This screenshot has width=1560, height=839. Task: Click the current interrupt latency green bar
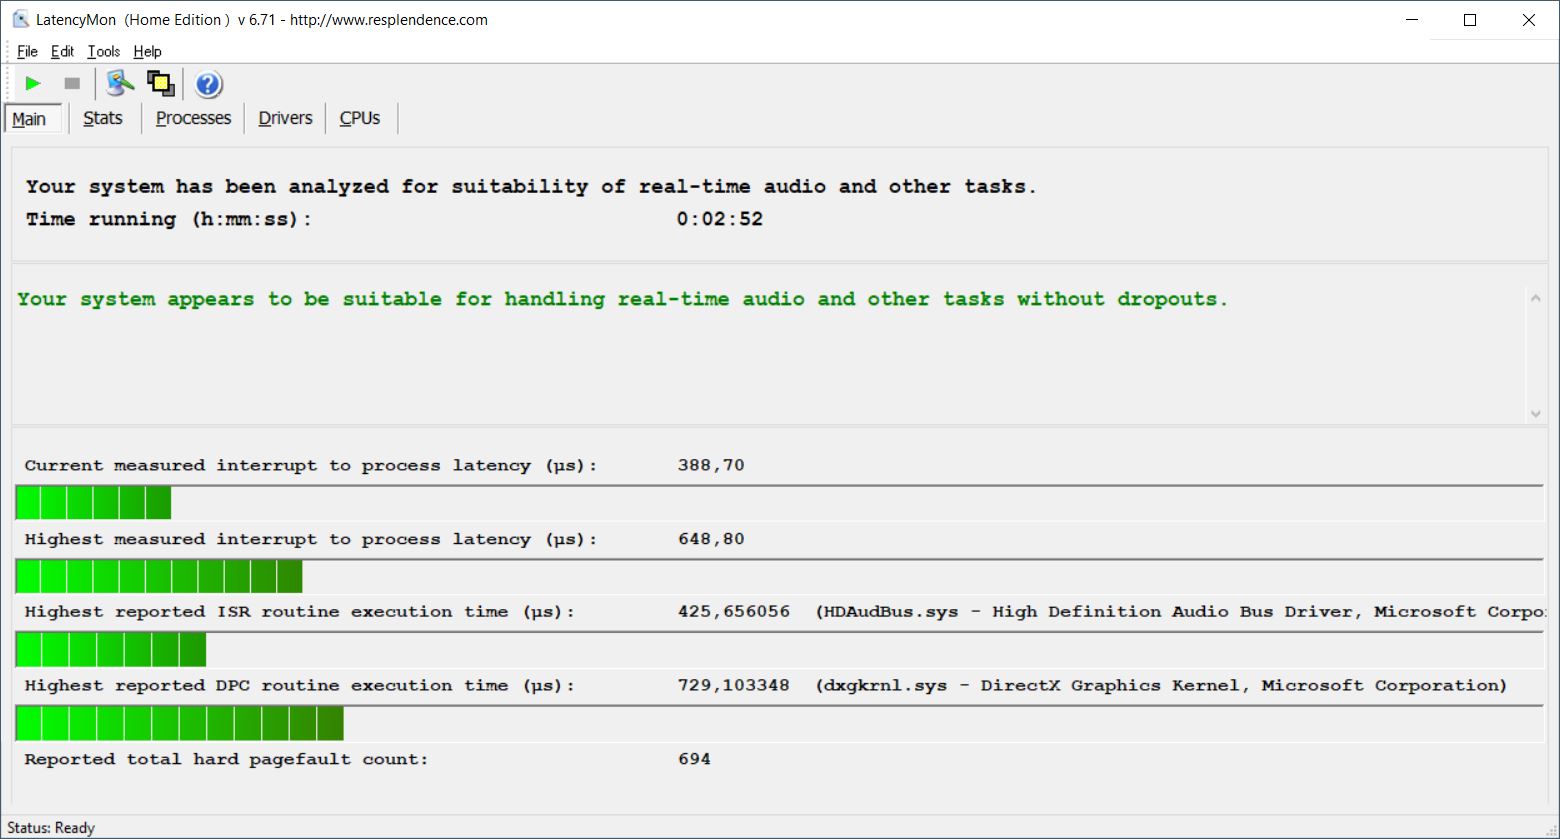pos(94,503)
